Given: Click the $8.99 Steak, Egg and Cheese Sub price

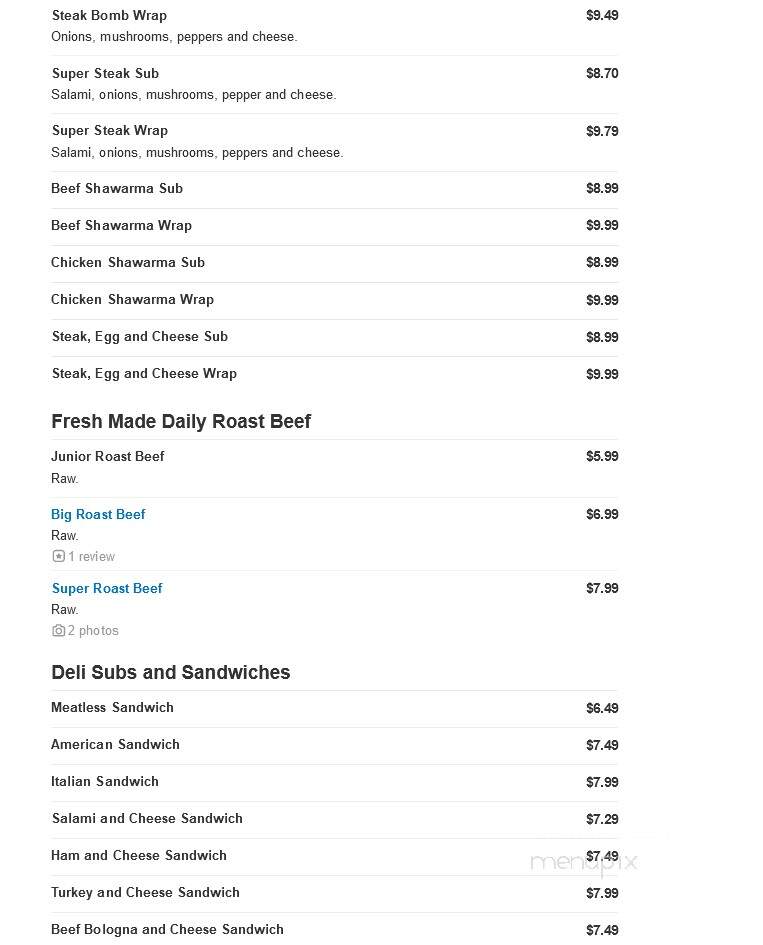Looking at the screenshot, I should 602,337.
